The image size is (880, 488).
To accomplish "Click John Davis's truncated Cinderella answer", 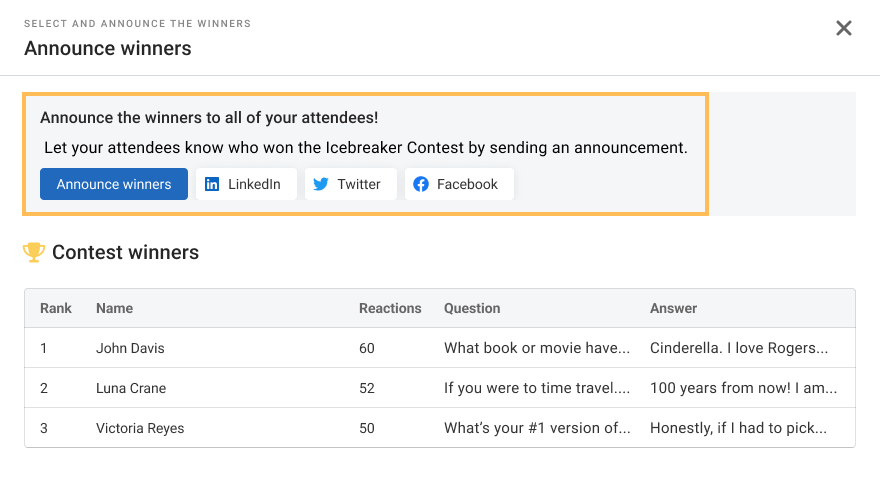I will click(739, 348).
